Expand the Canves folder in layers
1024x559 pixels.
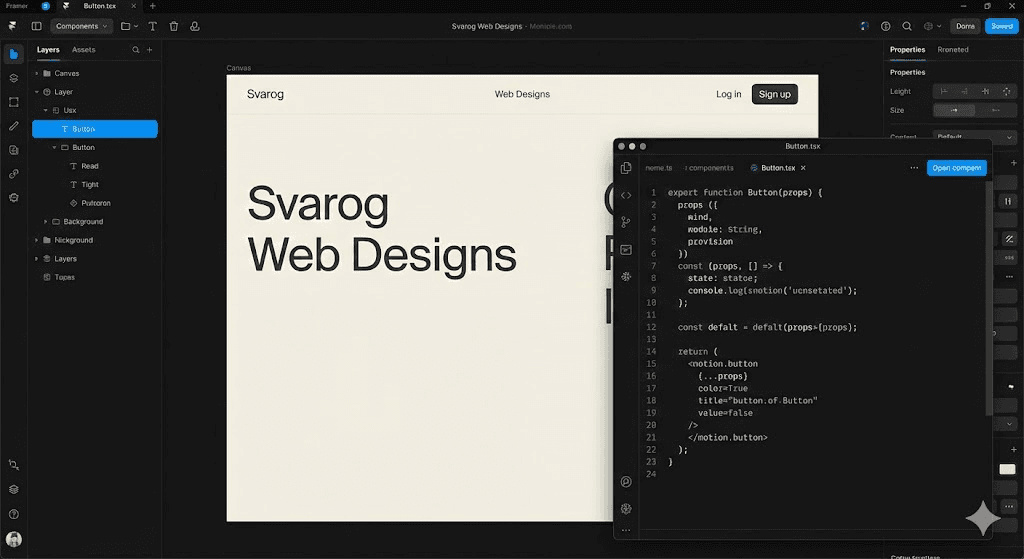pyautogui.click(x=37, y=73)
